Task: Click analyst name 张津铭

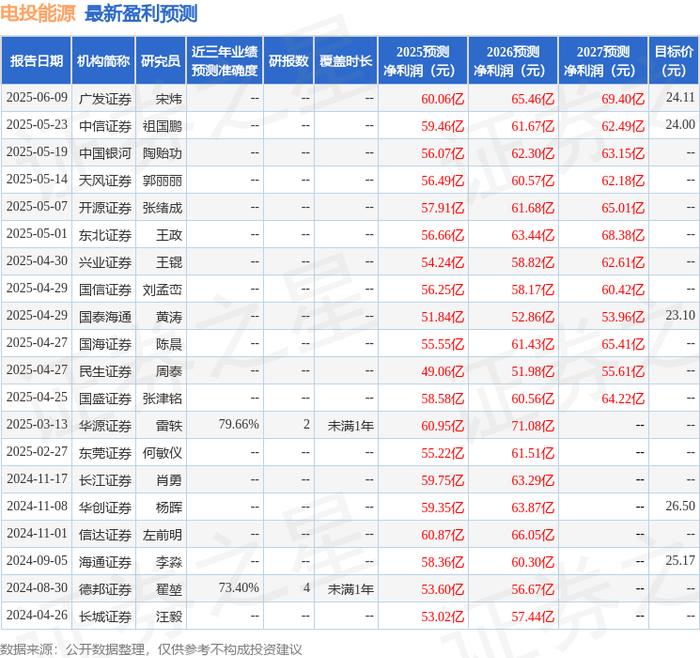Action: tap(162, 399)
